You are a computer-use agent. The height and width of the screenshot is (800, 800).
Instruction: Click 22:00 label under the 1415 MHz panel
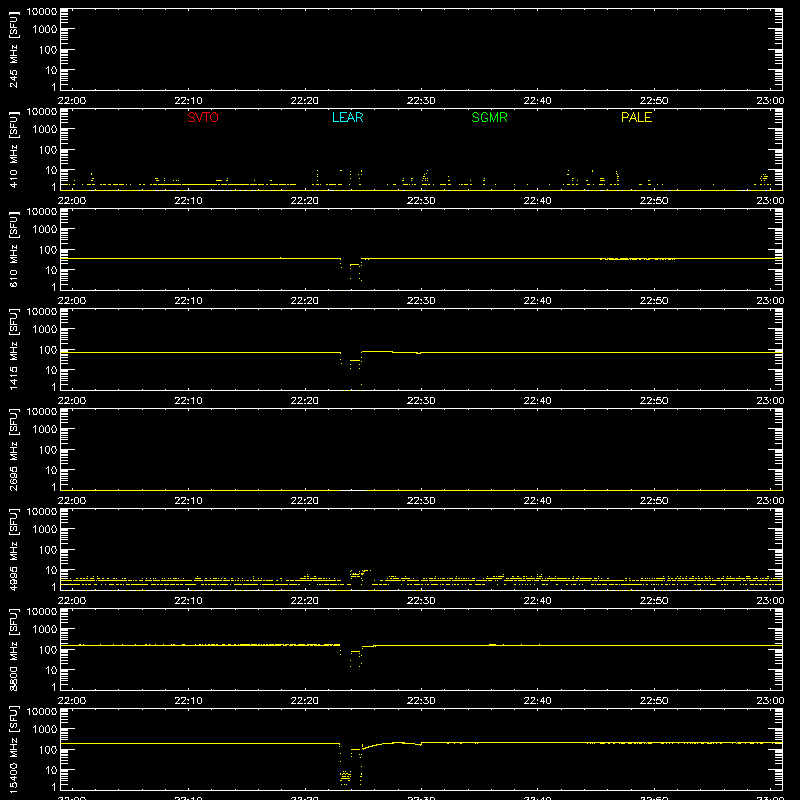pos(72,401)
